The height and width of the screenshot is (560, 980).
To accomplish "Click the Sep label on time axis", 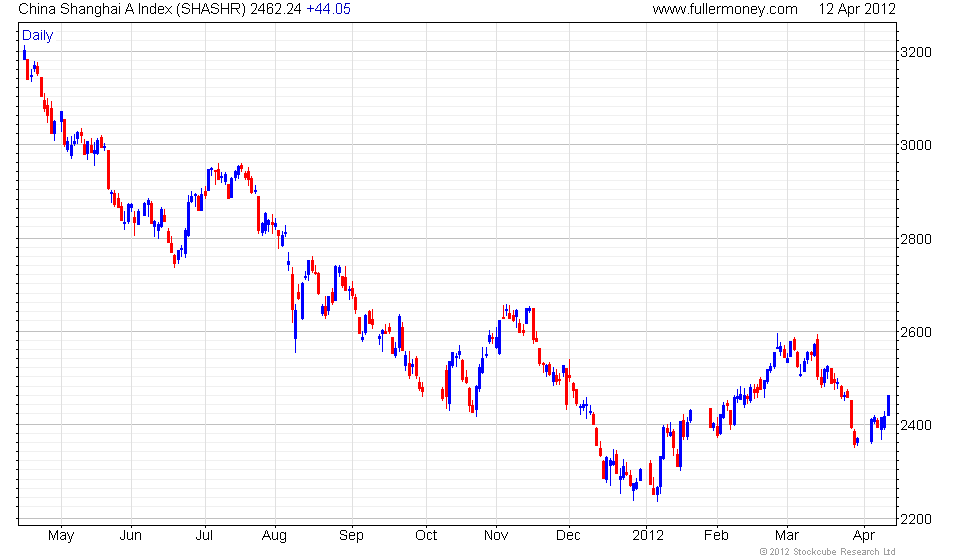I will [351, 536].
